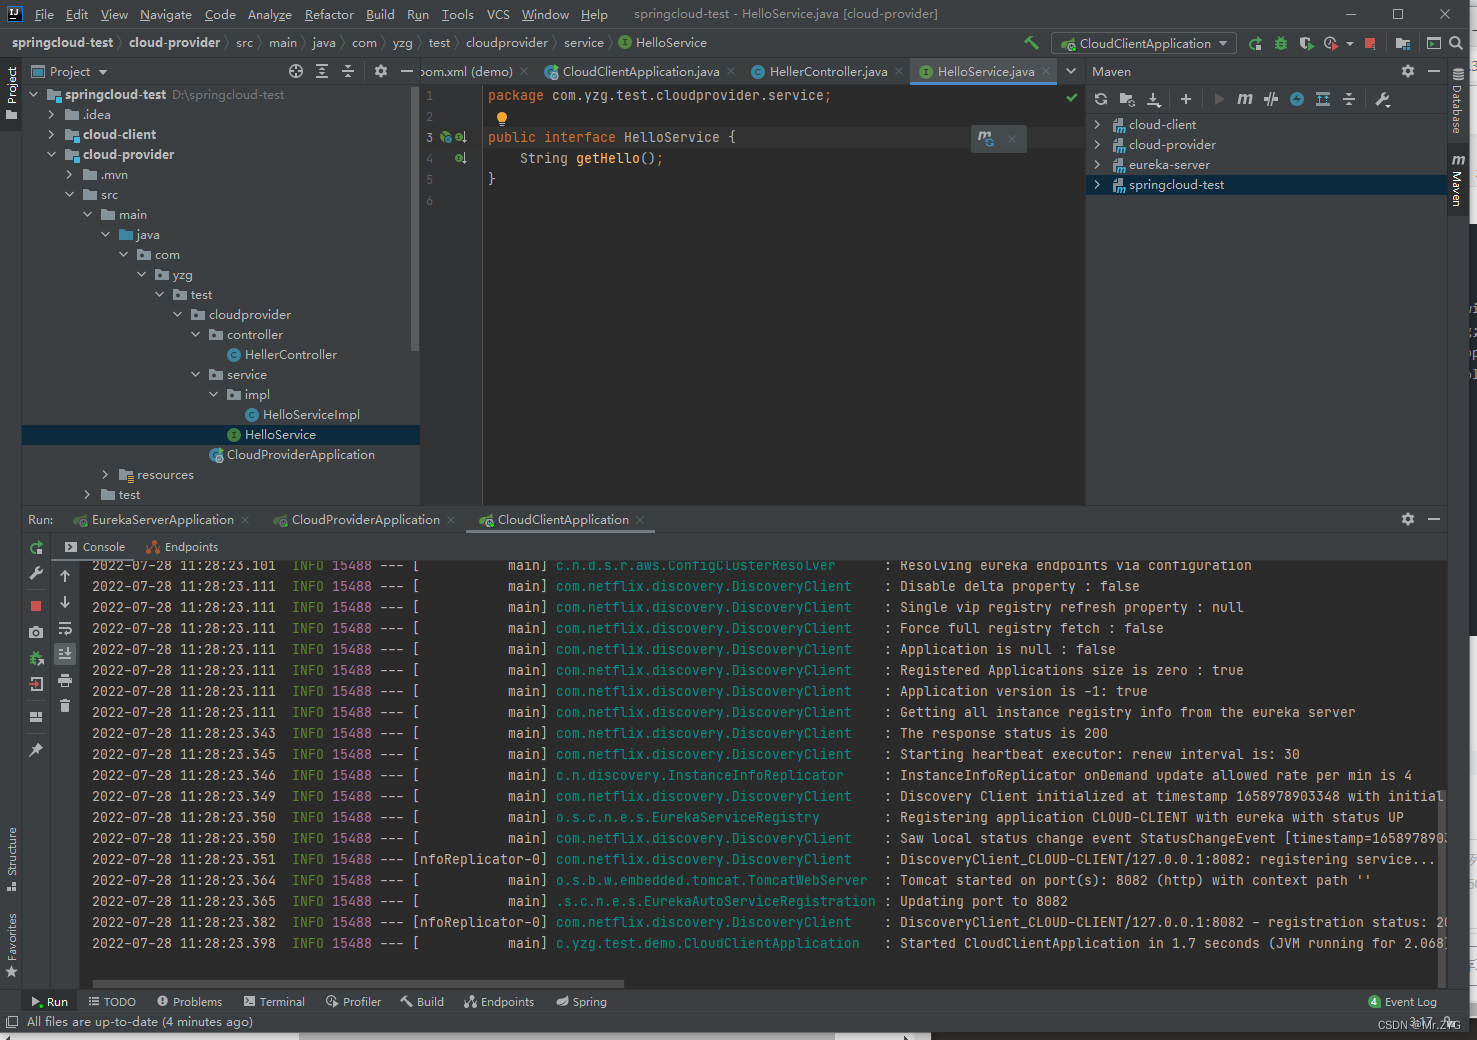
Task: Open the Navigate menu
Action: (x=165, y=14)
